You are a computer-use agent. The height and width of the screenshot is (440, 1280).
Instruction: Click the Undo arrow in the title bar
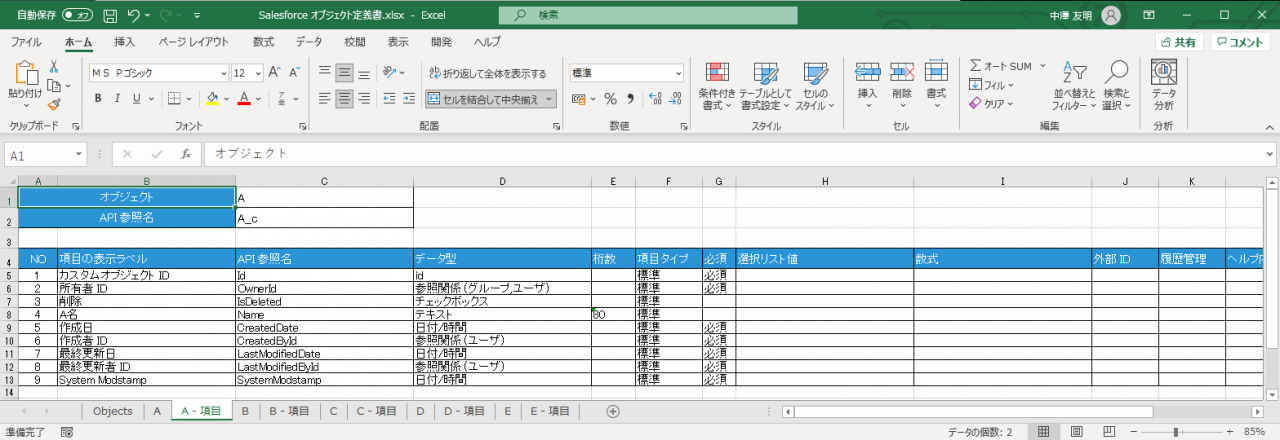[x=135, y=16]
